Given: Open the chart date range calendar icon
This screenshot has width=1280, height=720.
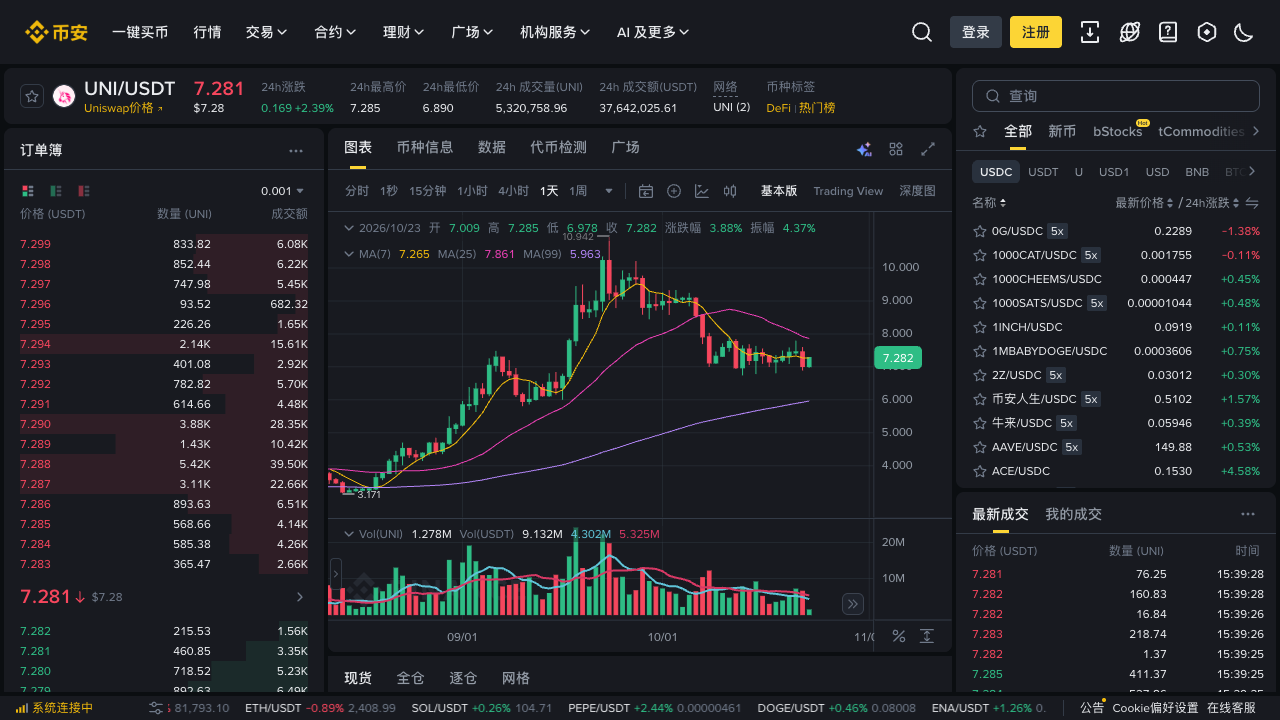Looking at the screenshot, I should click(x=646, y=191).
